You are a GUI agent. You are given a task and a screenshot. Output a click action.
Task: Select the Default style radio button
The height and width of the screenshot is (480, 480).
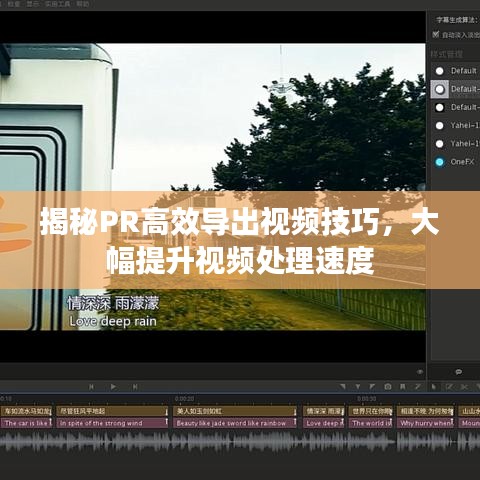pyautogui.click(x=440, y=71)
